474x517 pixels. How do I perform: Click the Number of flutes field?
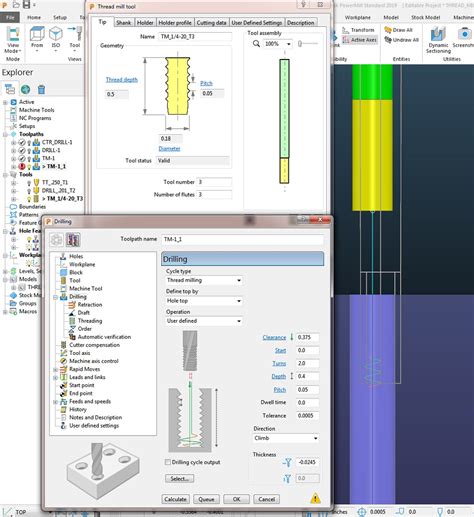[214, 194]
